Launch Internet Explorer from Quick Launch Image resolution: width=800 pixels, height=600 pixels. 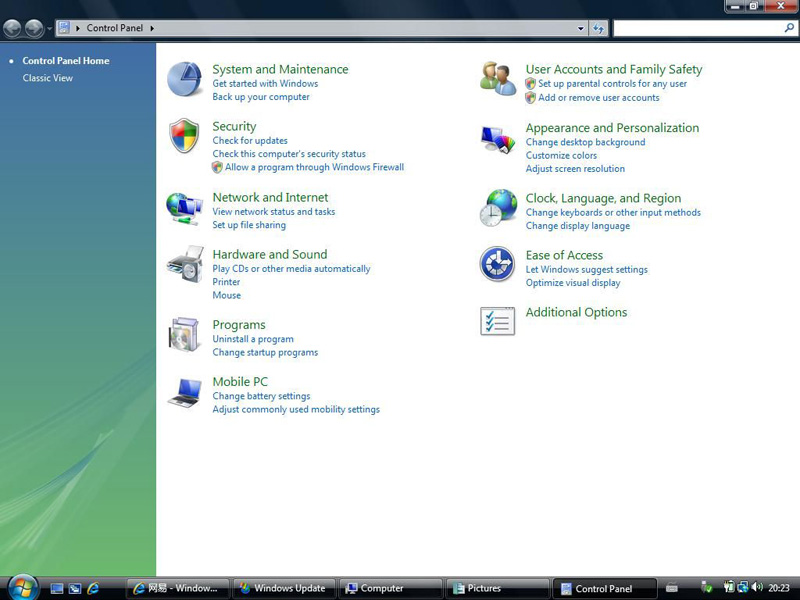click(x=93, y=588)
